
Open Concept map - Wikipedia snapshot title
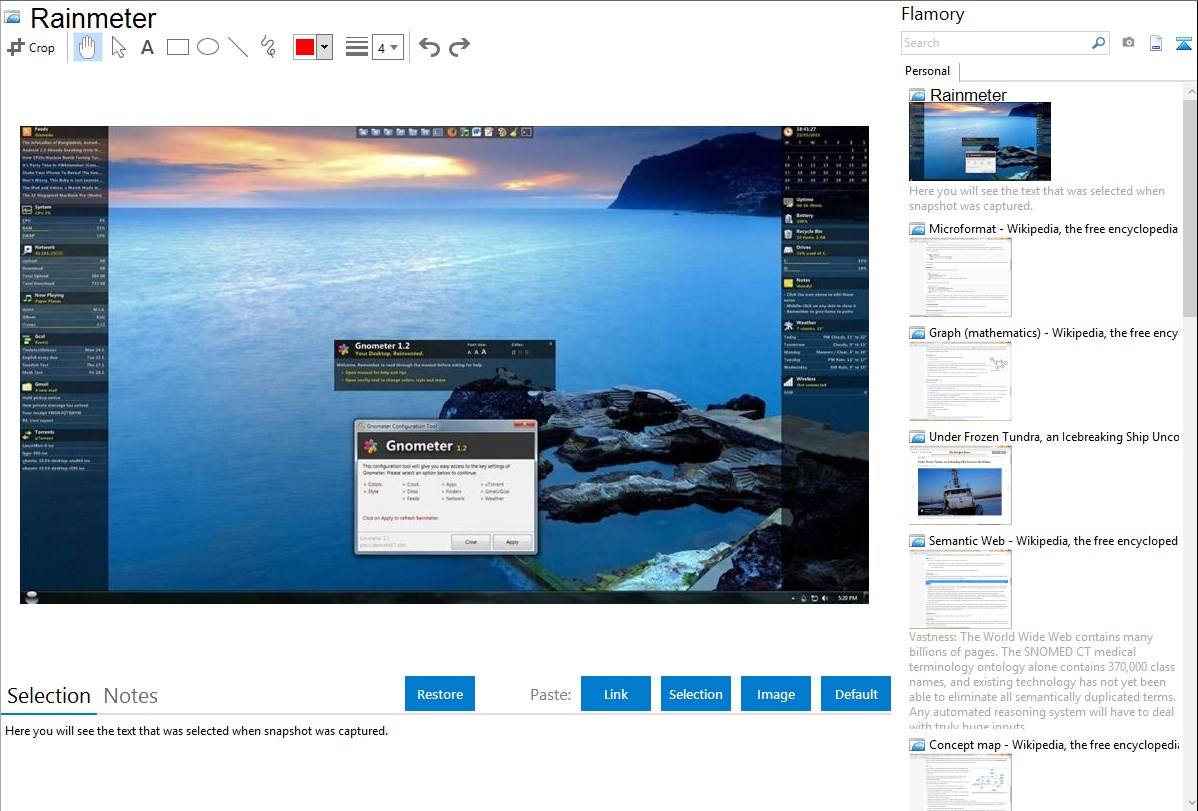coord(1053,744)
